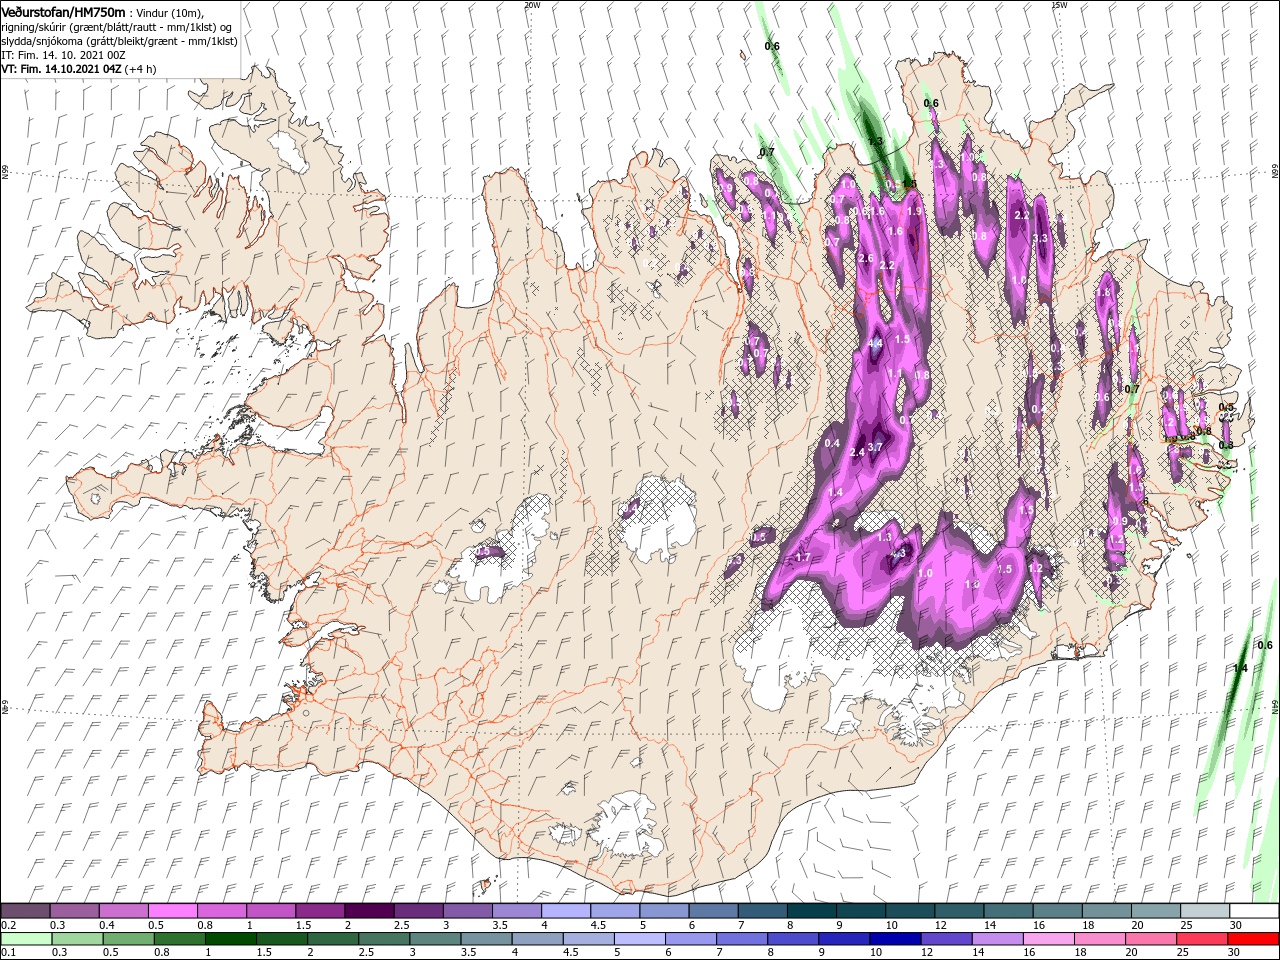The image size is (1280, 960).
Task: Pick the deep blue lower swatch starting at 10
Action: point(895,939)
